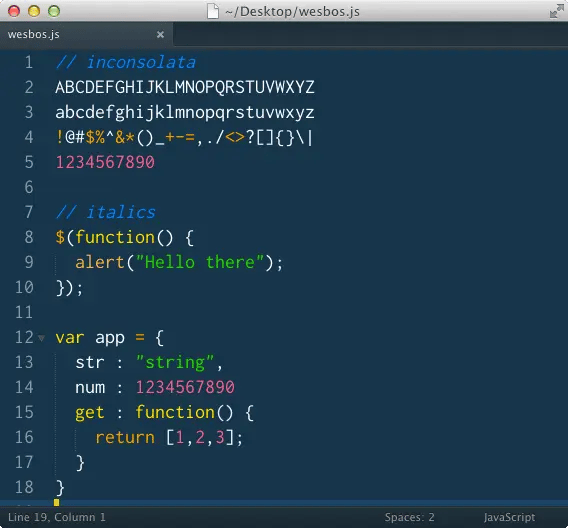Open the Spaces: 2 indentation menu
The image size is (568, 528).
click(409, 517)
